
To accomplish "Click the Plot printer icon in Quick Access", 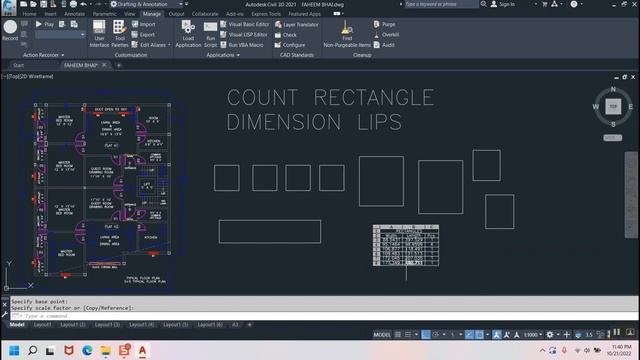I will pos(73,4).
